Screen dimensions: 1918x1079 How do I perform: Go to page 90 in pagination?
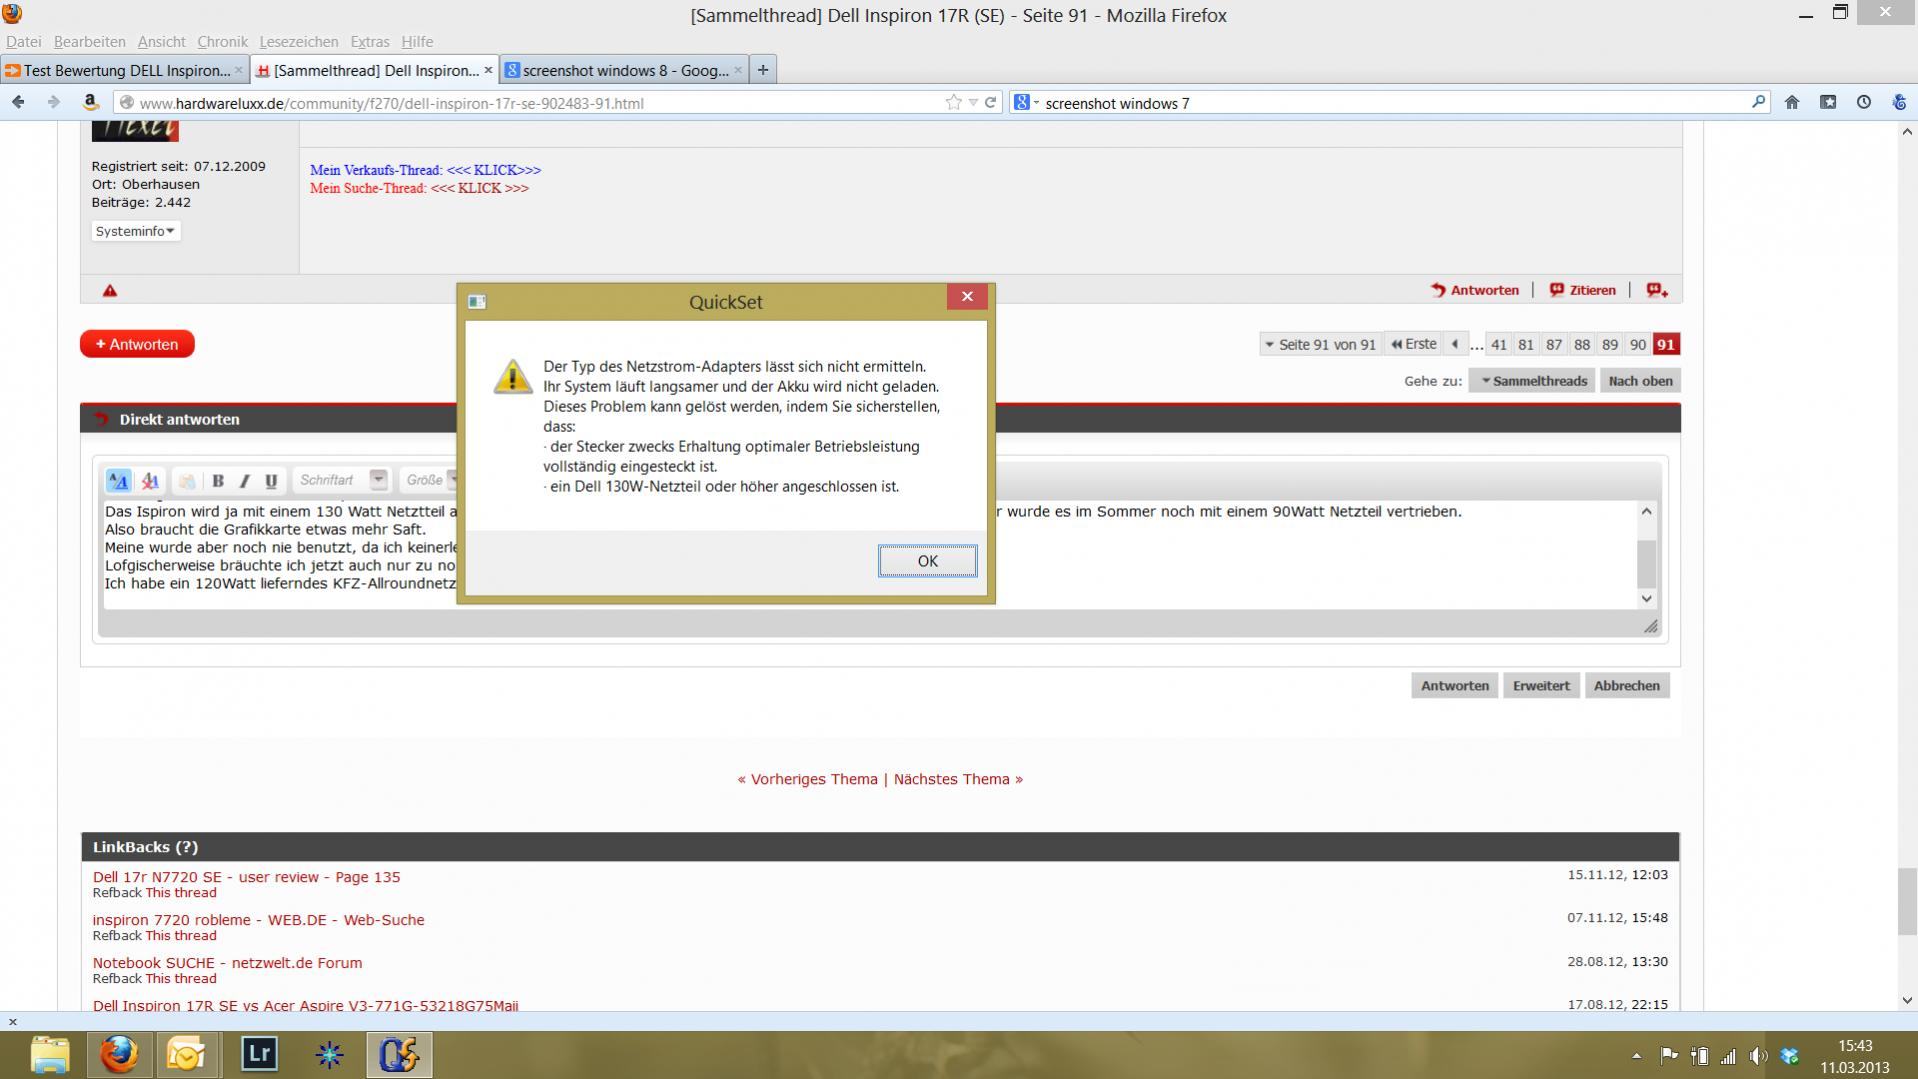pos(1637,344)
